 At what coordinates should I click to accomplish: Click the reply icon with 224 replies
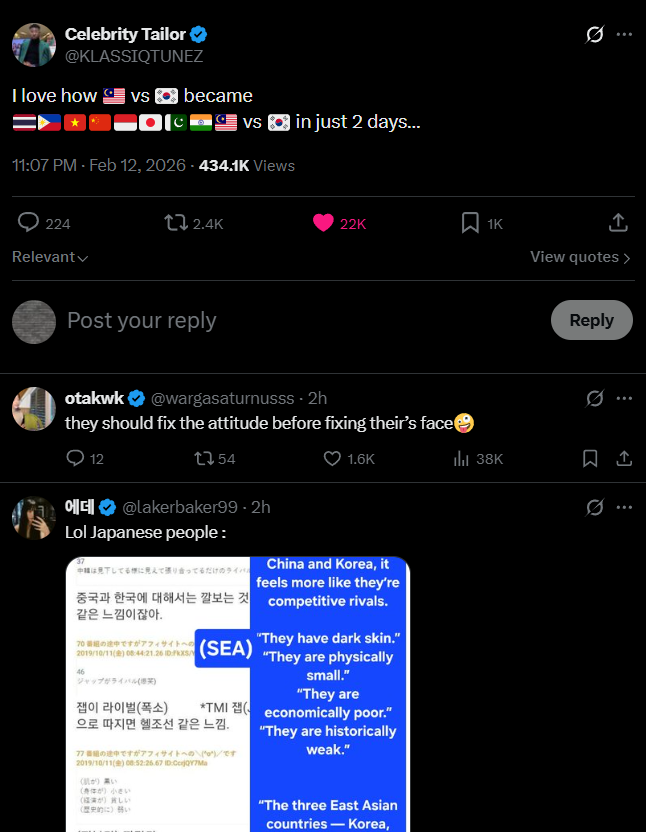(x=29, y=223)
